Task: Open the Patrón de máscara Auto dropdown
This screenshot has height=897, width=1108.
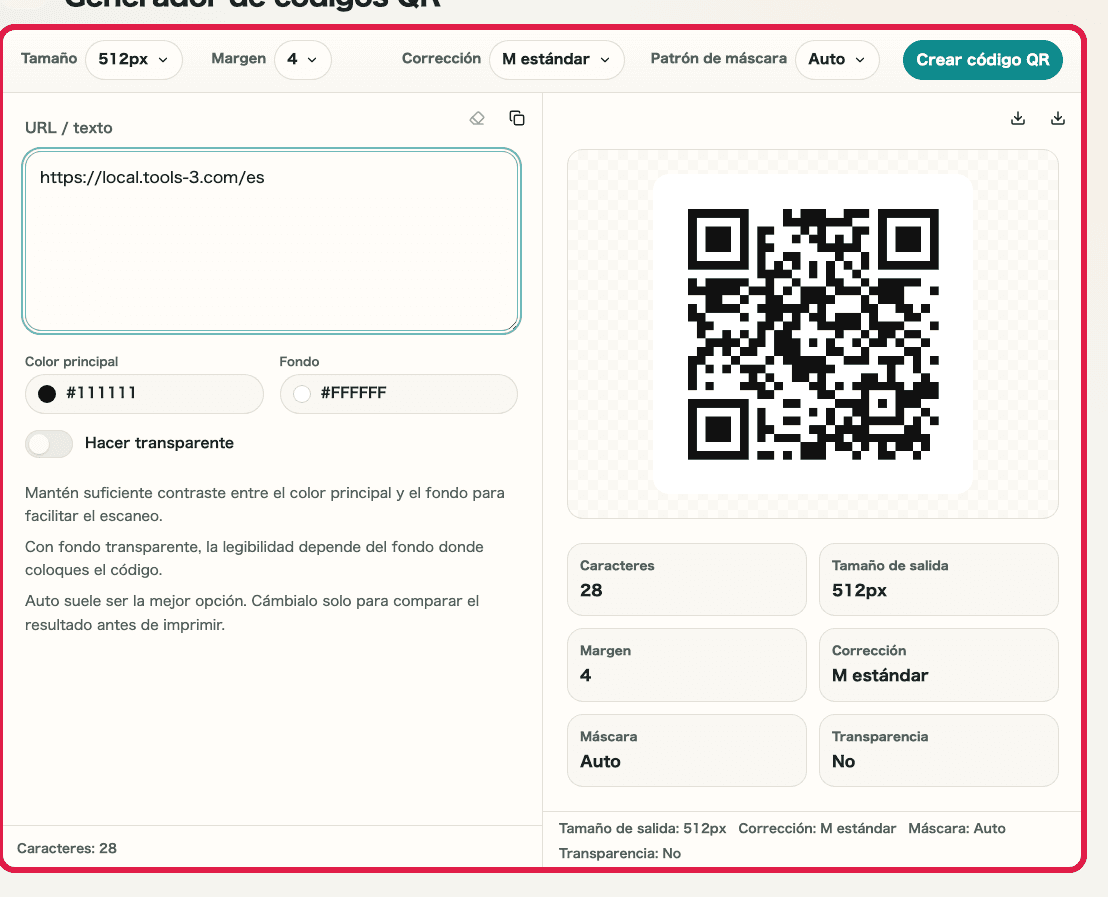Action: coord(837,59)
